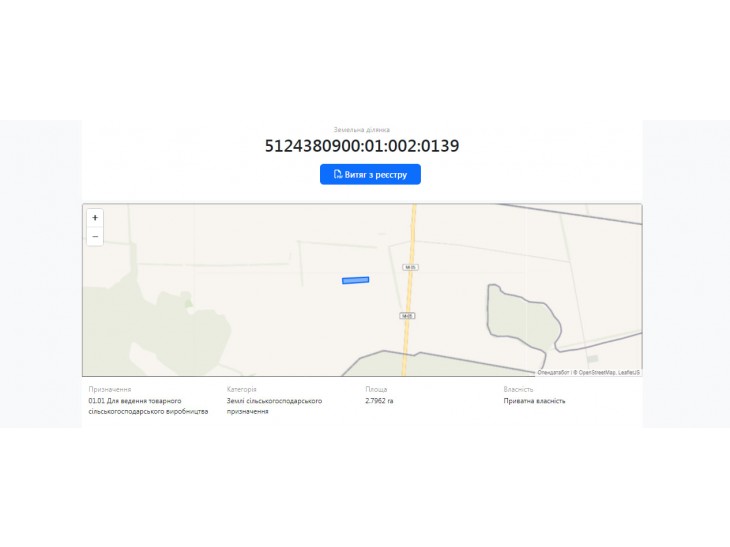Viewport: 730px width, 547px height.
Task: Select the blue highlighted land parcel
Action: [356, 280]
